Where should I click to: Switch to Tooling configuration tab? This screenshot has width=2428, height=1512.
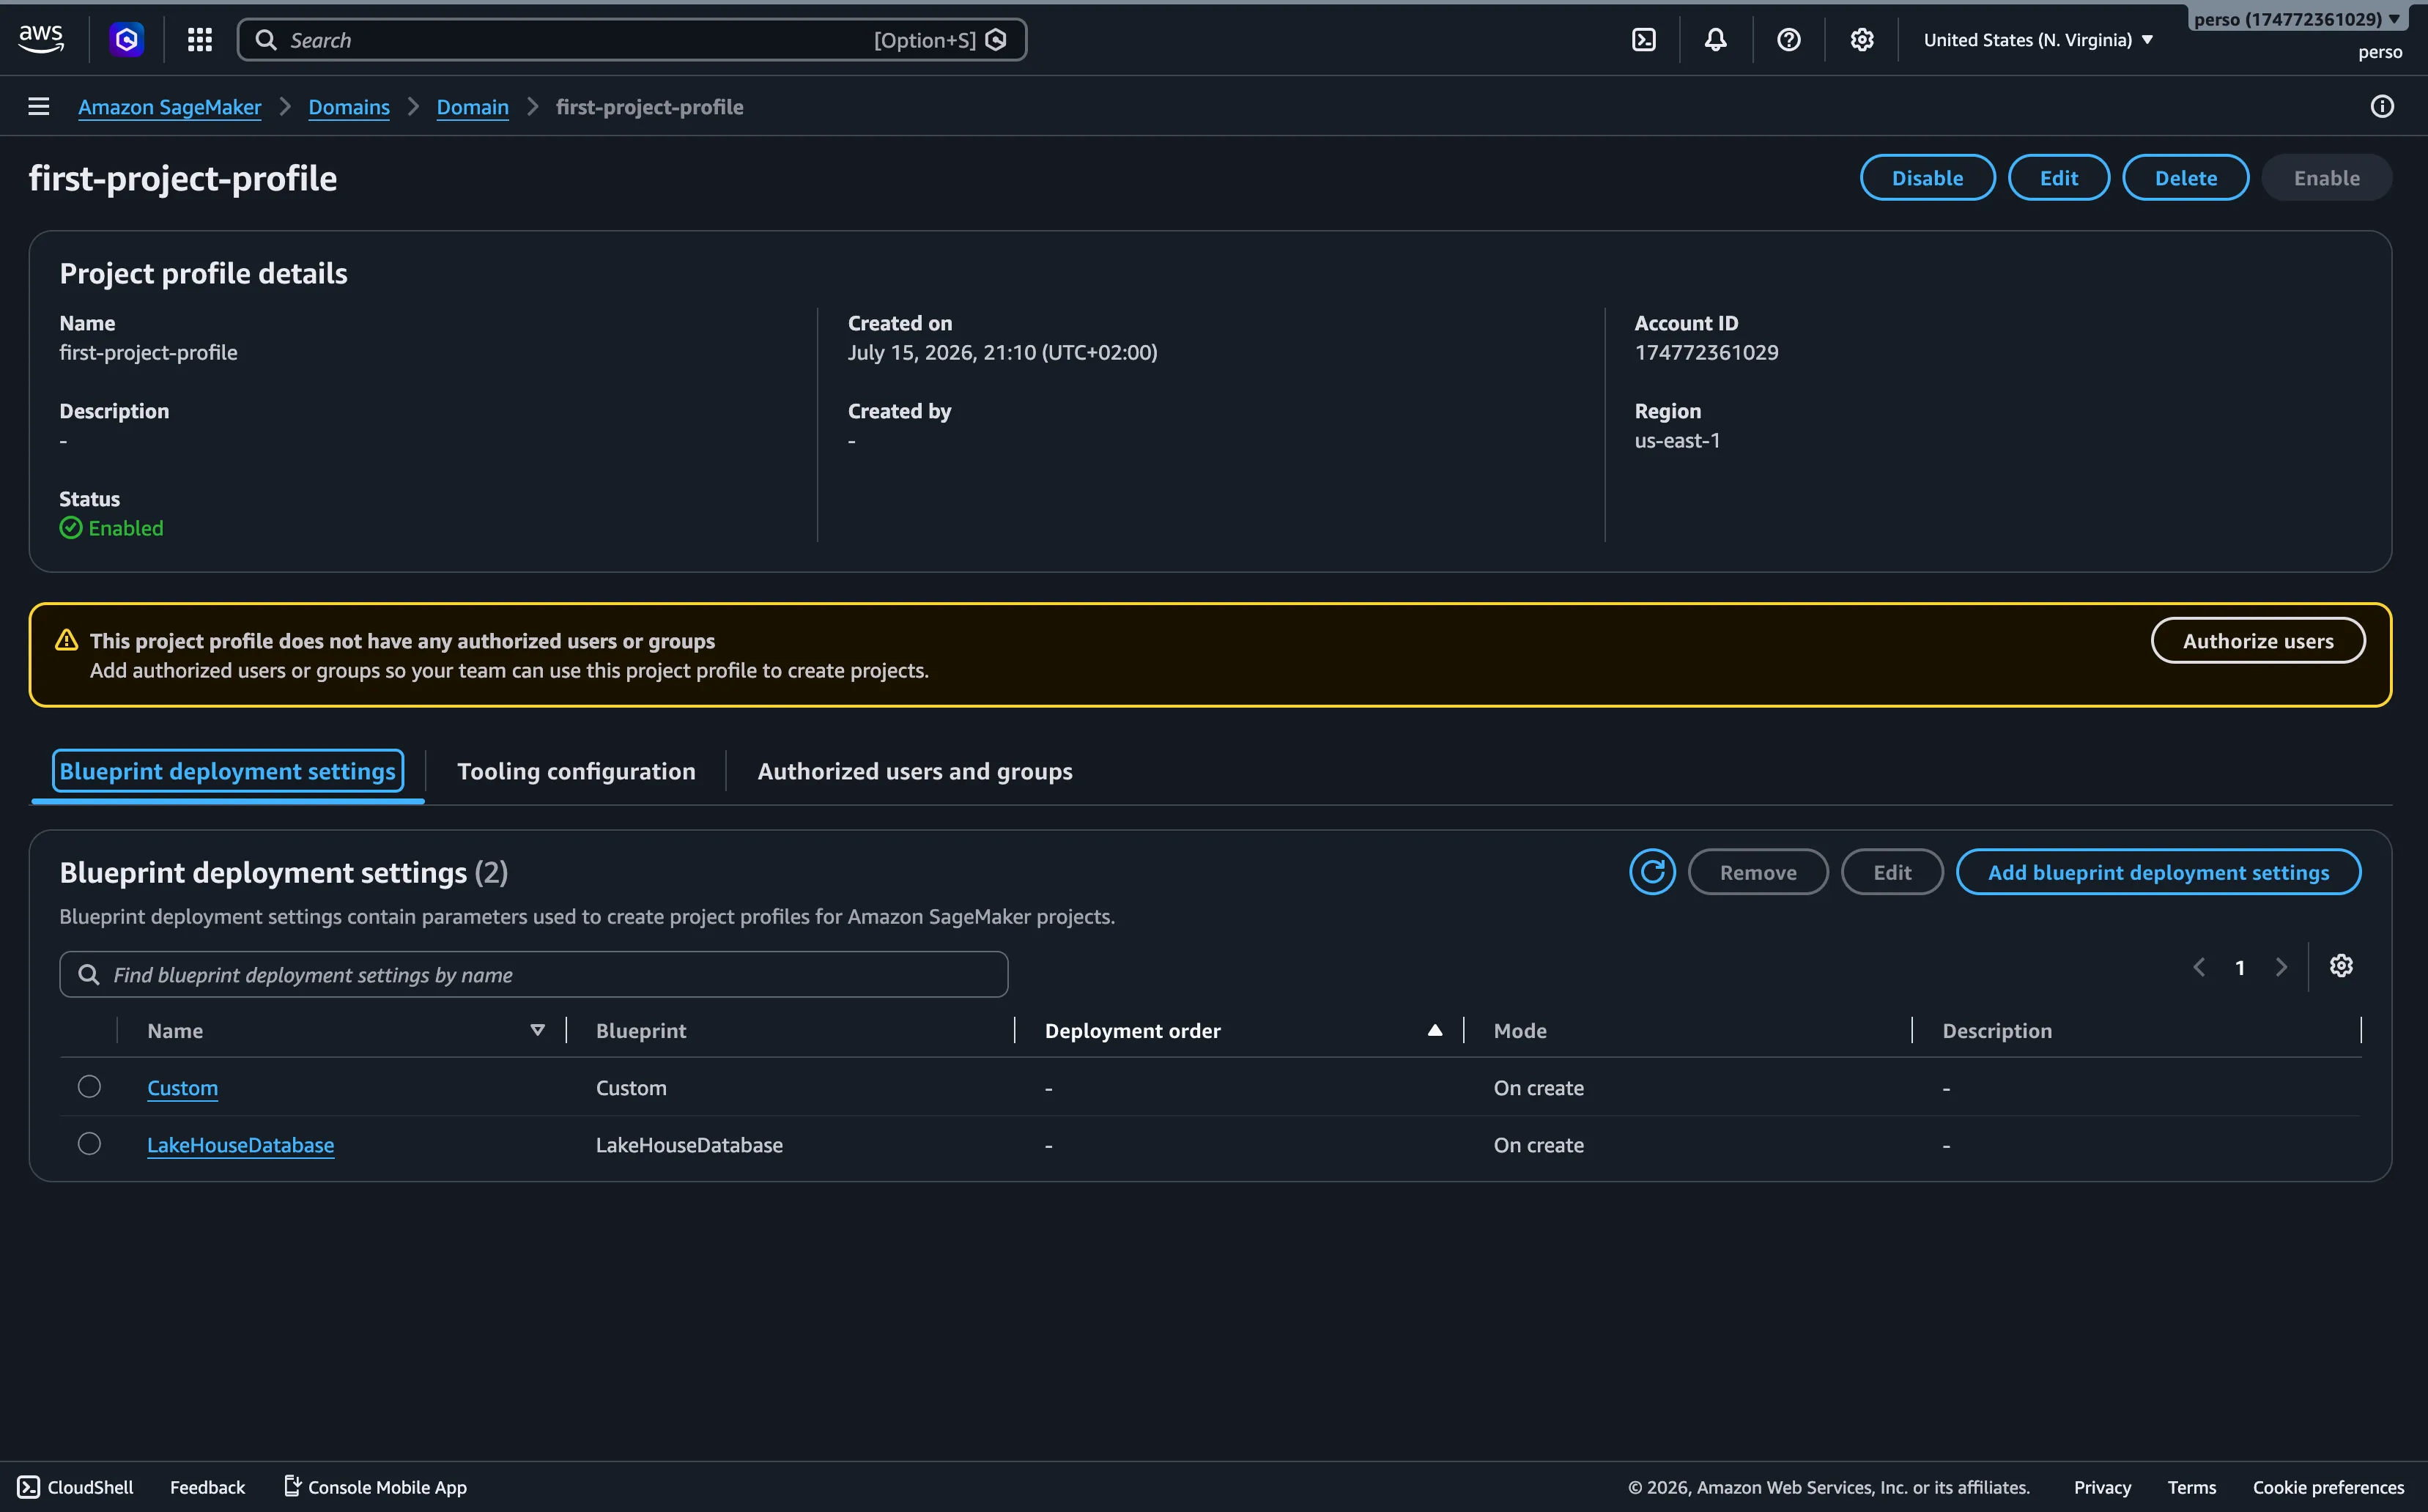click(576, 771)
